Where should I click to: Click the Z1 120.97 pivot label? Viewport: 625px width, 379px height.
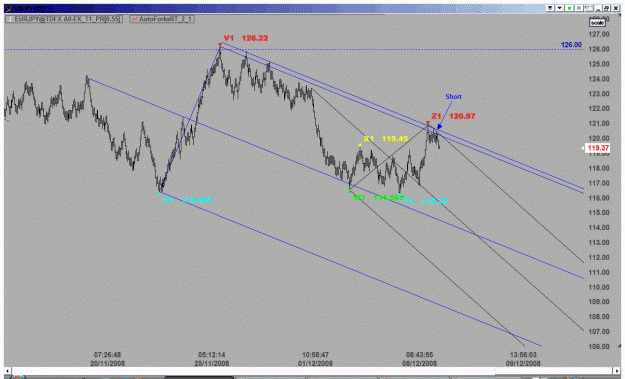[x=453, y=116]
